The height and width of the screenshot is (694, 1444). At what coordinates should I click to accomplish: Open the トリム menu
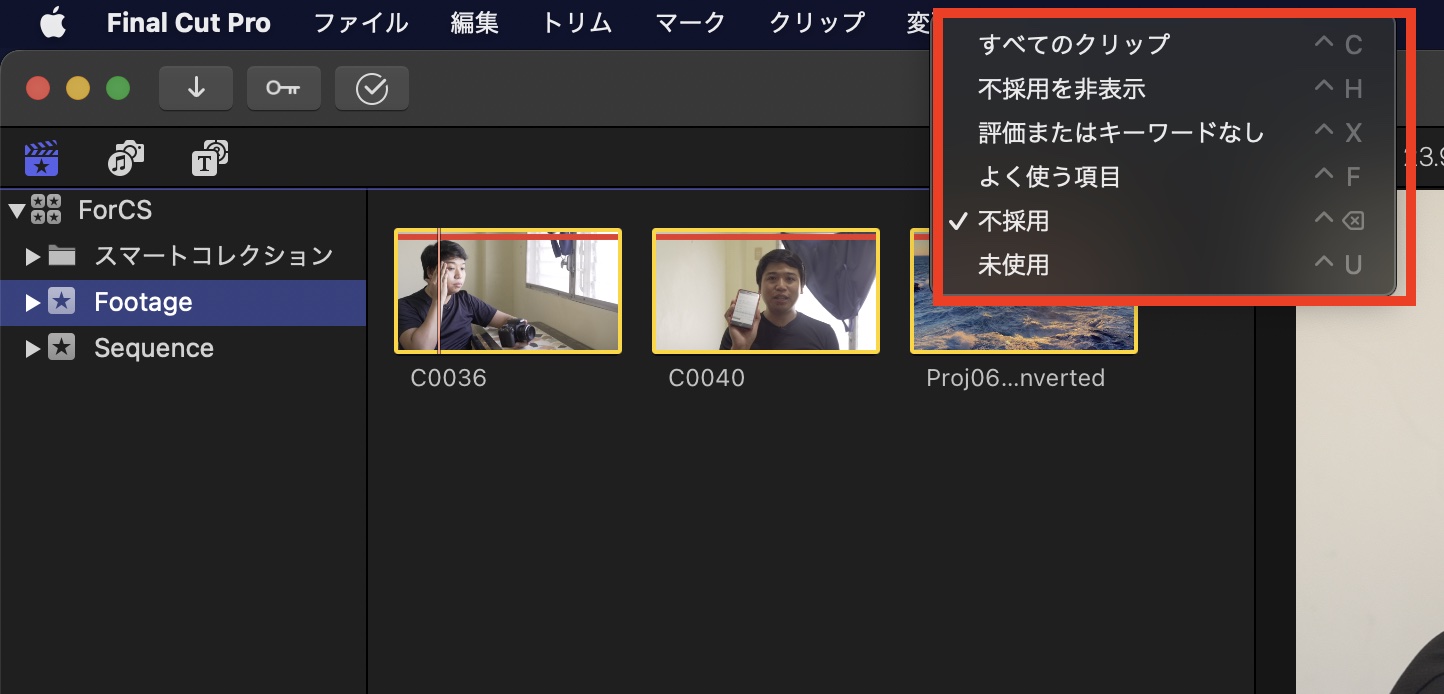(x=577, y=23)
